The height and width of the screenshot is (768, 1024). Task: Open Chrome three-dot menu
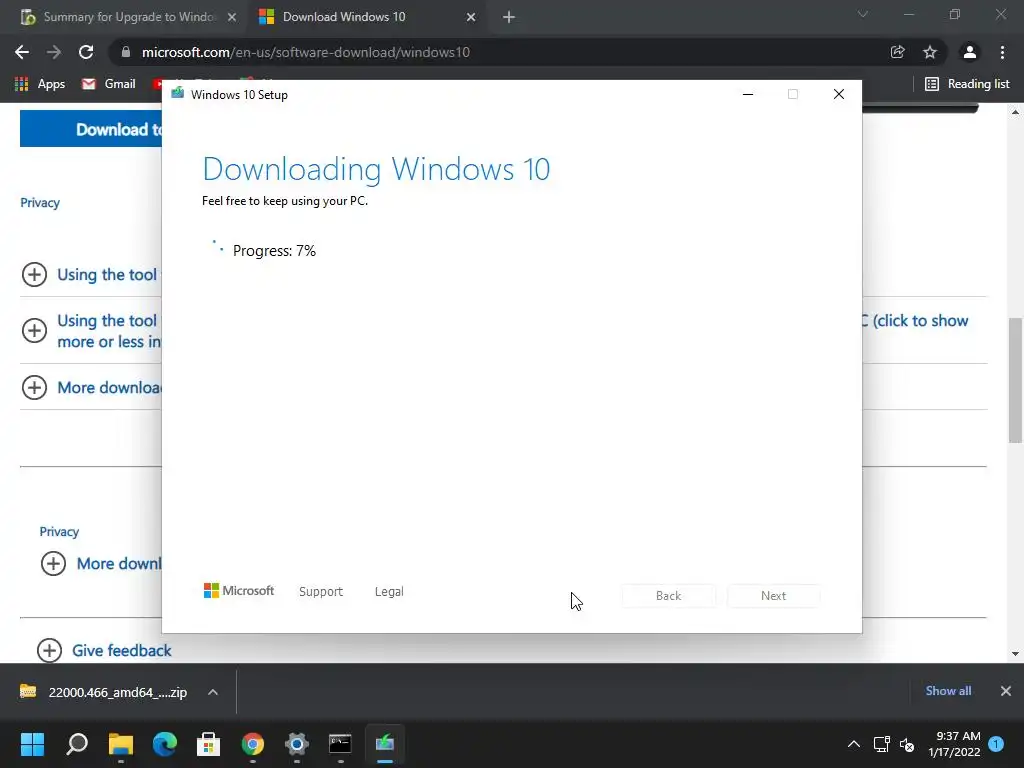pos(1002,52)
